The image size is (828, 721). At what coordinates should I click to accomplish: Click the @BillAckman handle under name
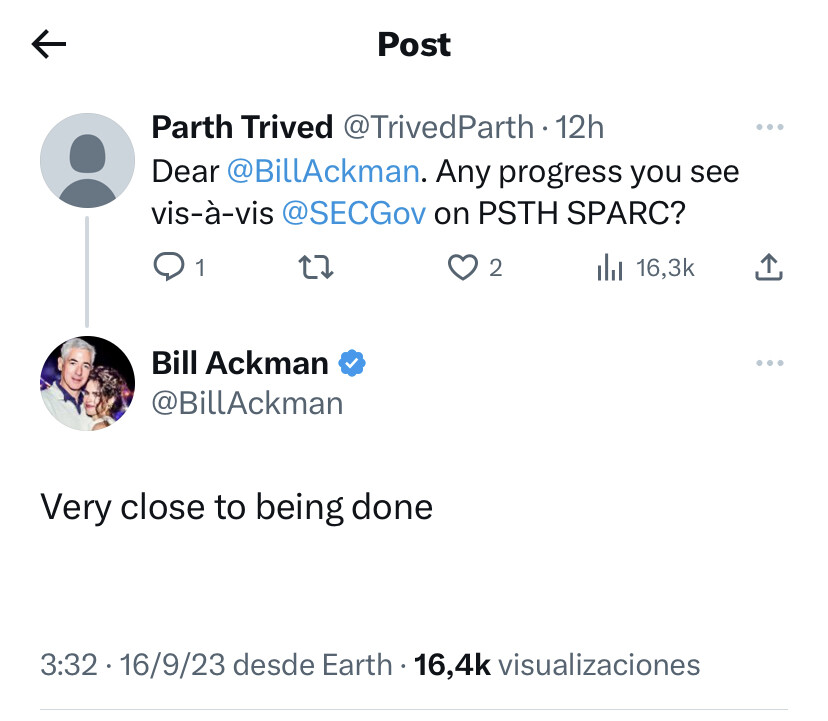247,402
